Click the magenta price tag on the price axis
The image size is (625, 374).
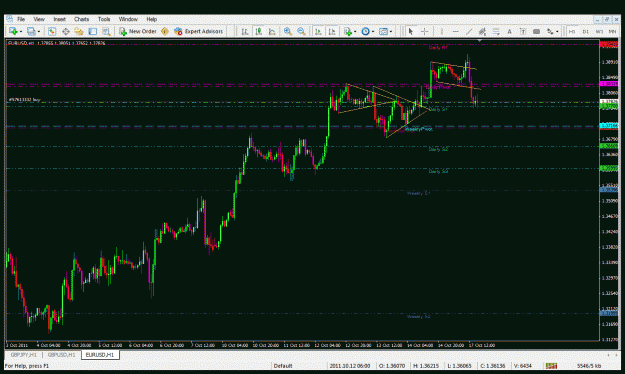609,84
